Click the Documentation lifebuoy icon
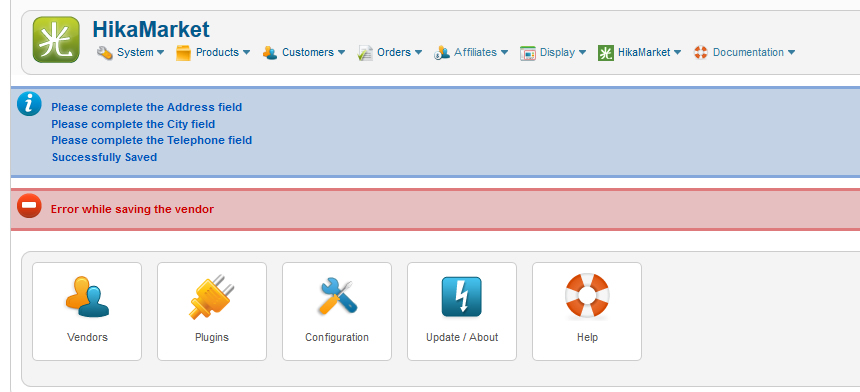 pyautogui.click(x=700, y=53)
